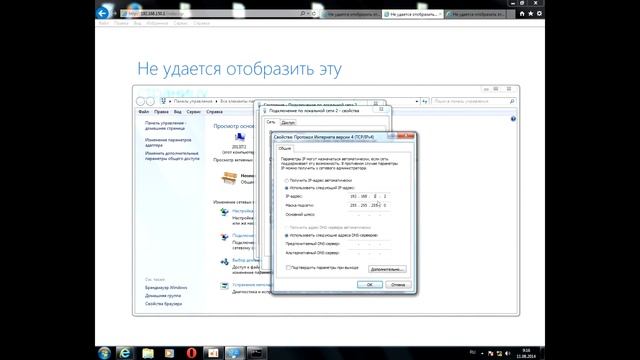Click the Action Center flag tray icon
The image size is (640, 360).
tap(491, 353)
